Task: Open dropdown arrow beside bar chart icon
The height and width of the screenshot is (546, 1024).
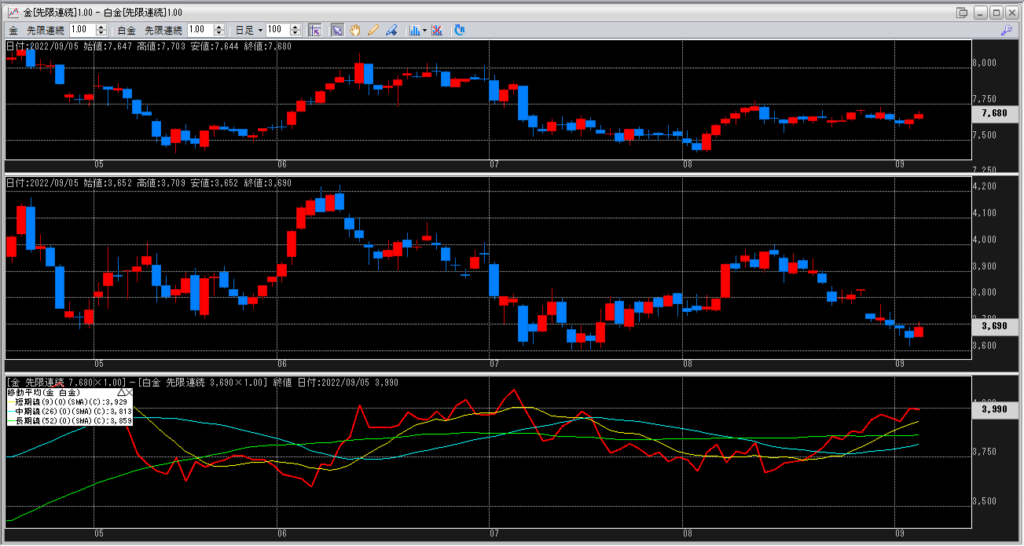Action: tap(425, 30)
